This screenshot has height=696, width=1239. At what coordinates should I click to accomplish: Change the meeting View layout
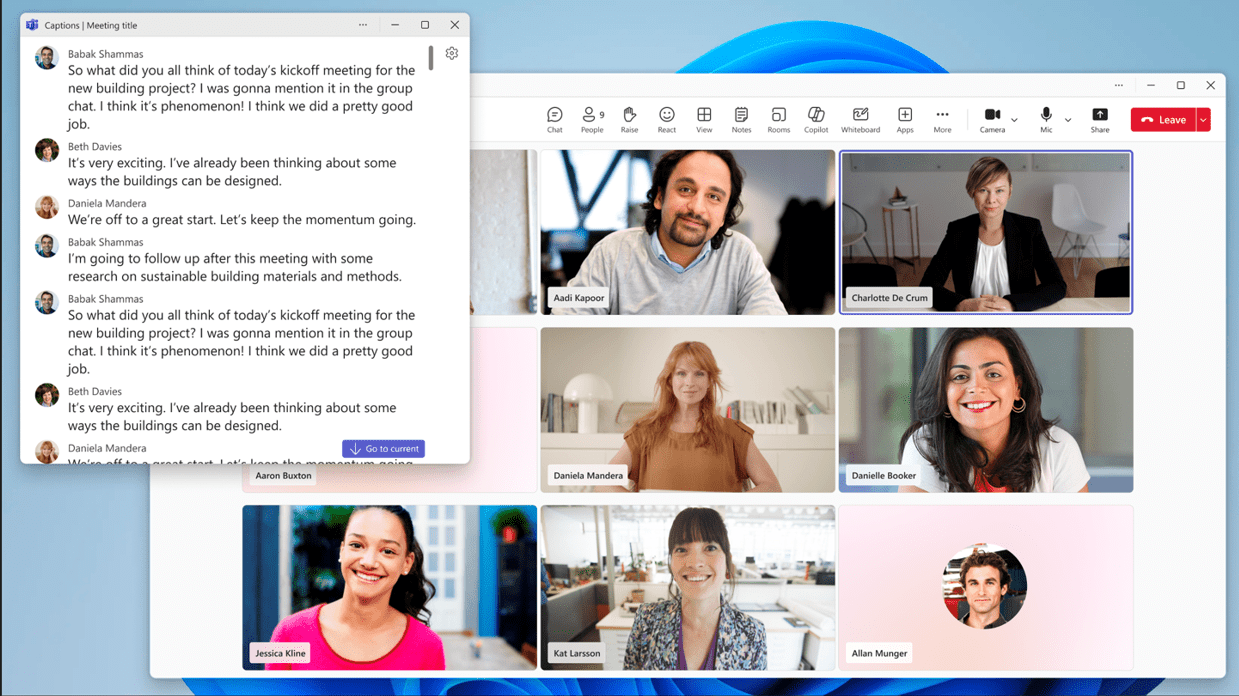coord(704,120)
